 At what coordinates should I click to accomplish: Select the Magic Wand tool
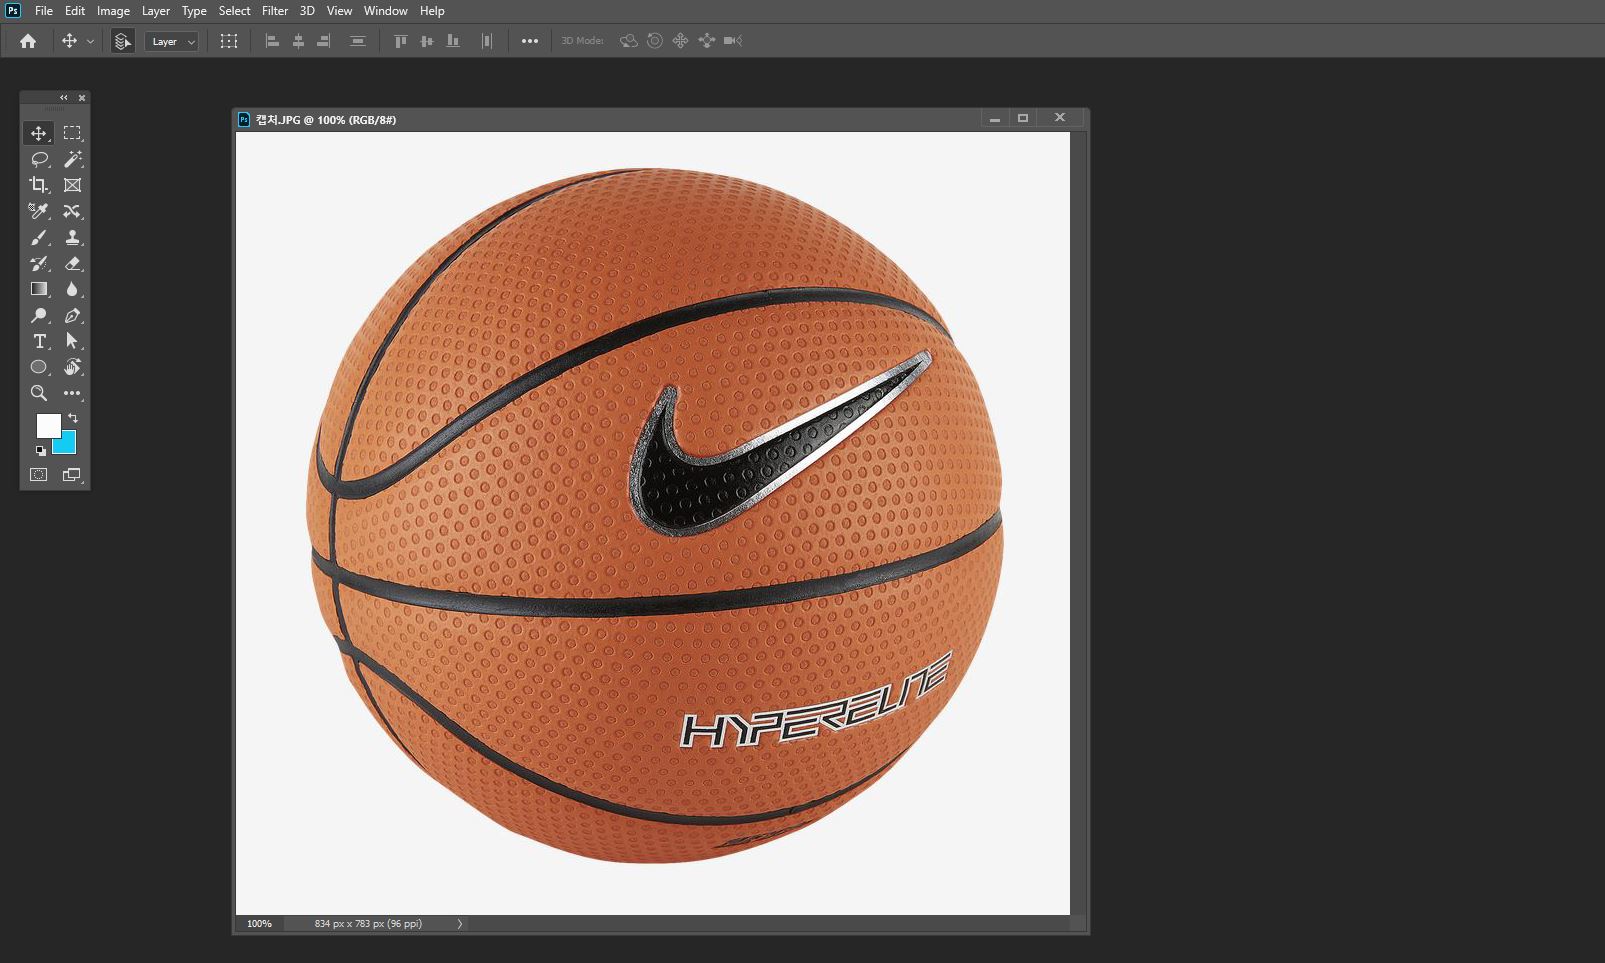click(72, 159)
